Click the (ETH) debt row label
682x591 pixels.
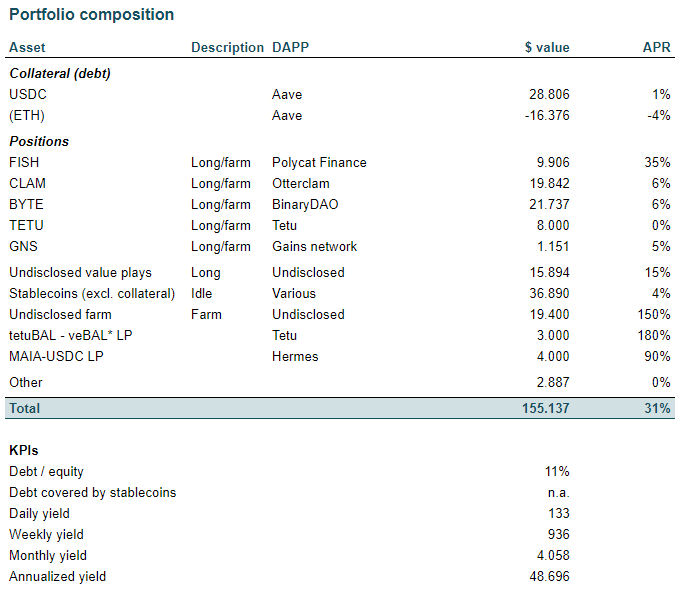[27, 116]
